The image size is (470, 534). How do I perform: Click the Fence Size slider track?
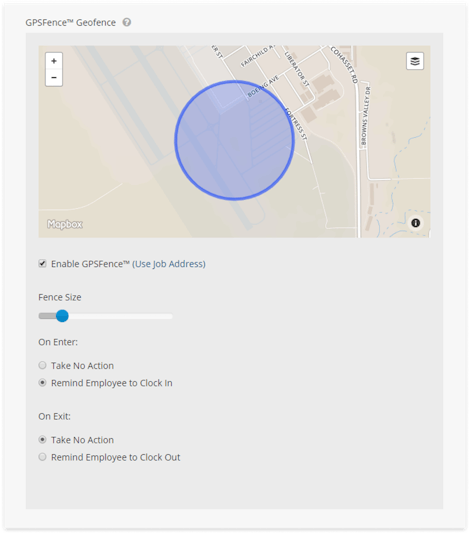point(106,316)
